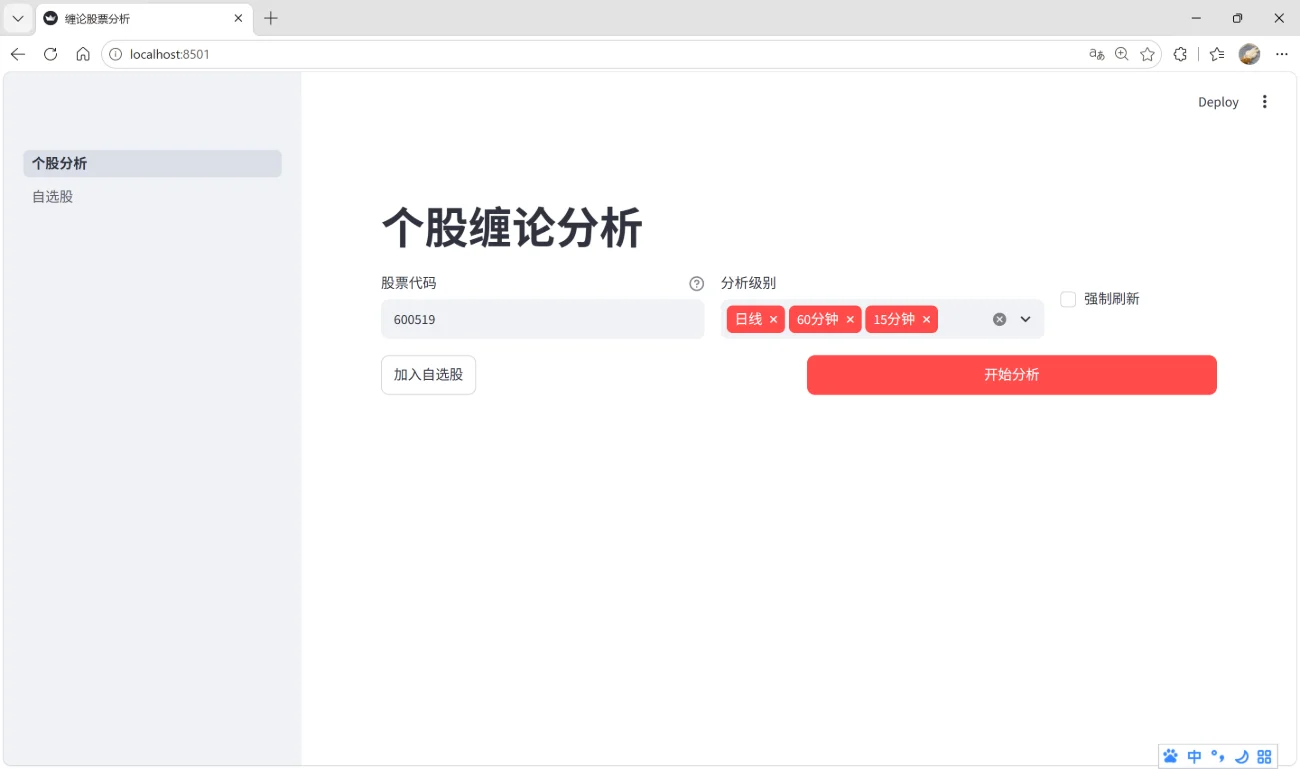
Task: Go to the browser home page
Action: 83,54
